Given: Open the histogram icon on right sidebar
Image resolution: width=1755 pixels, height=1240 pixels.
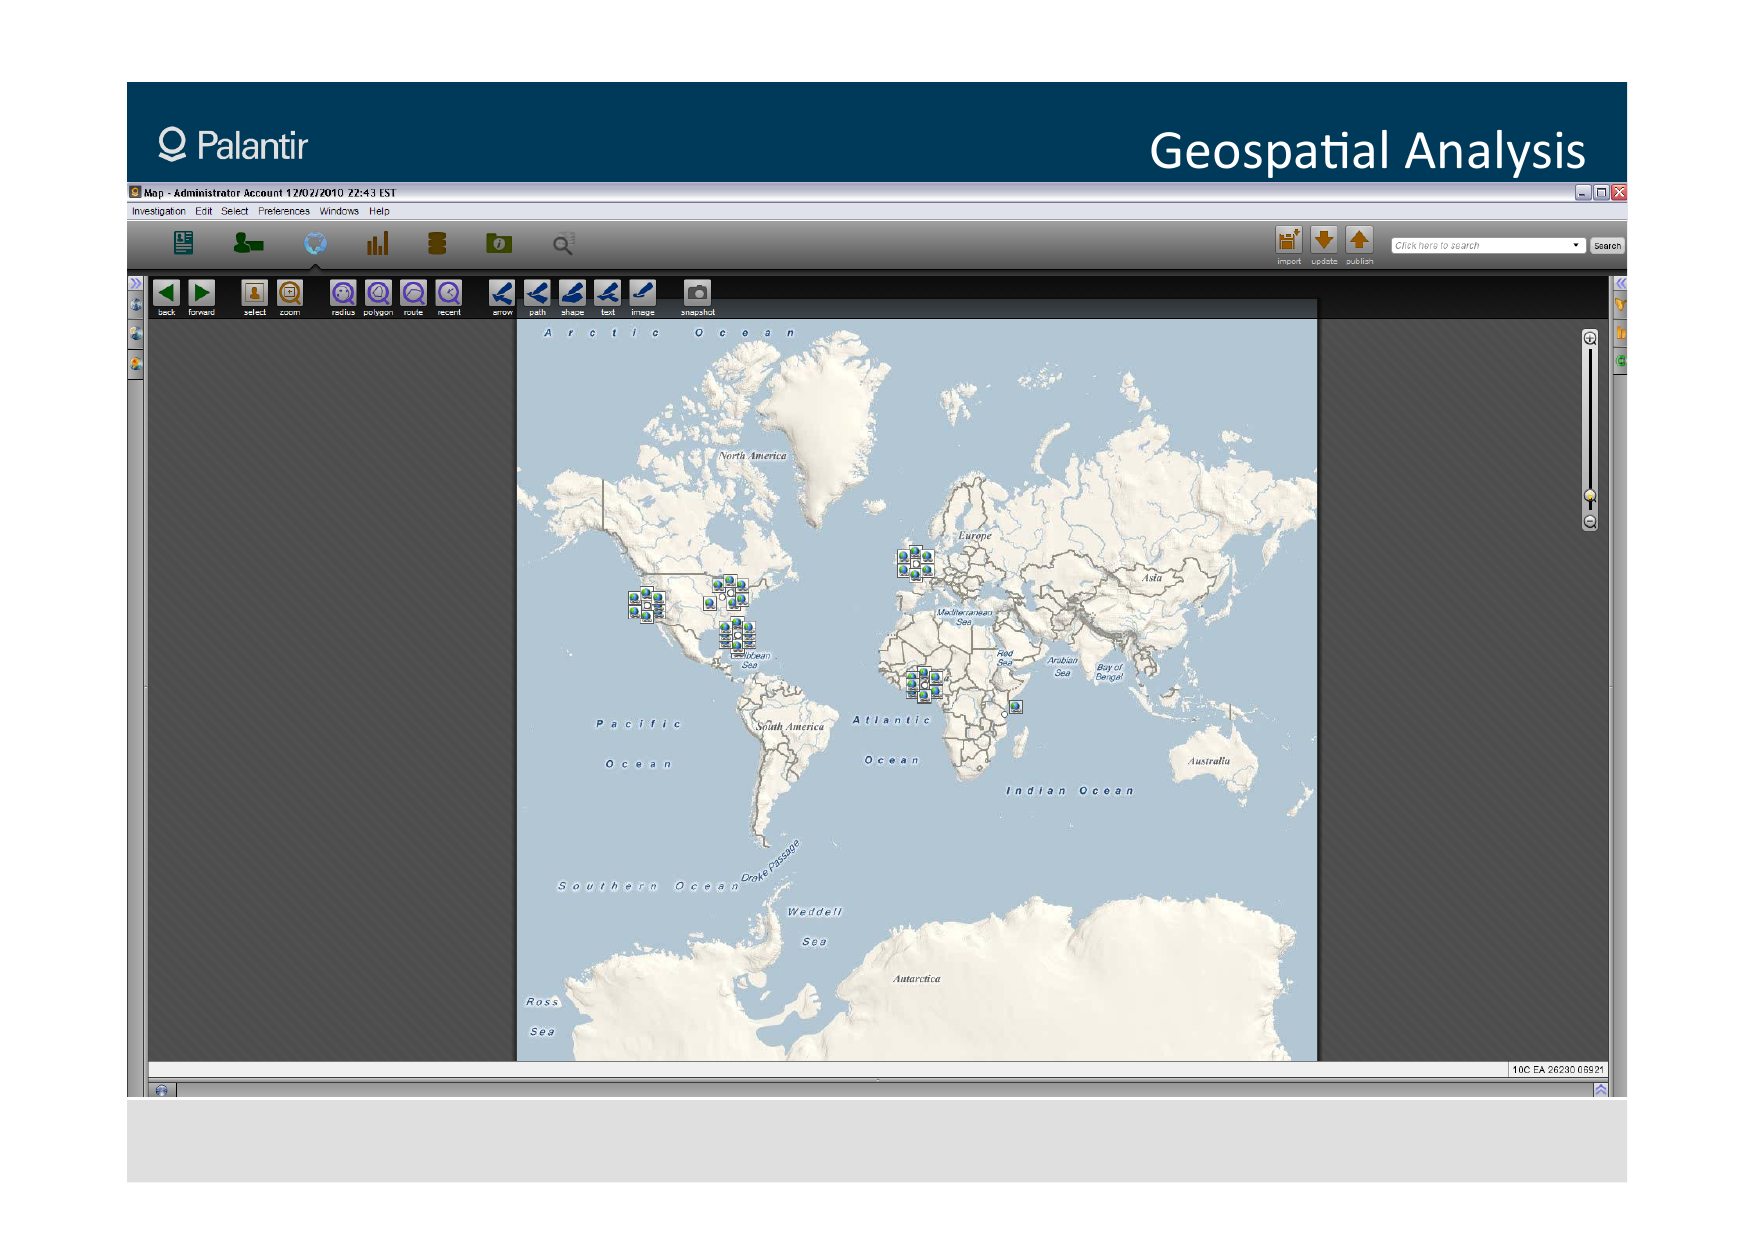Looking at the screenshot, I should [1621, 332].
